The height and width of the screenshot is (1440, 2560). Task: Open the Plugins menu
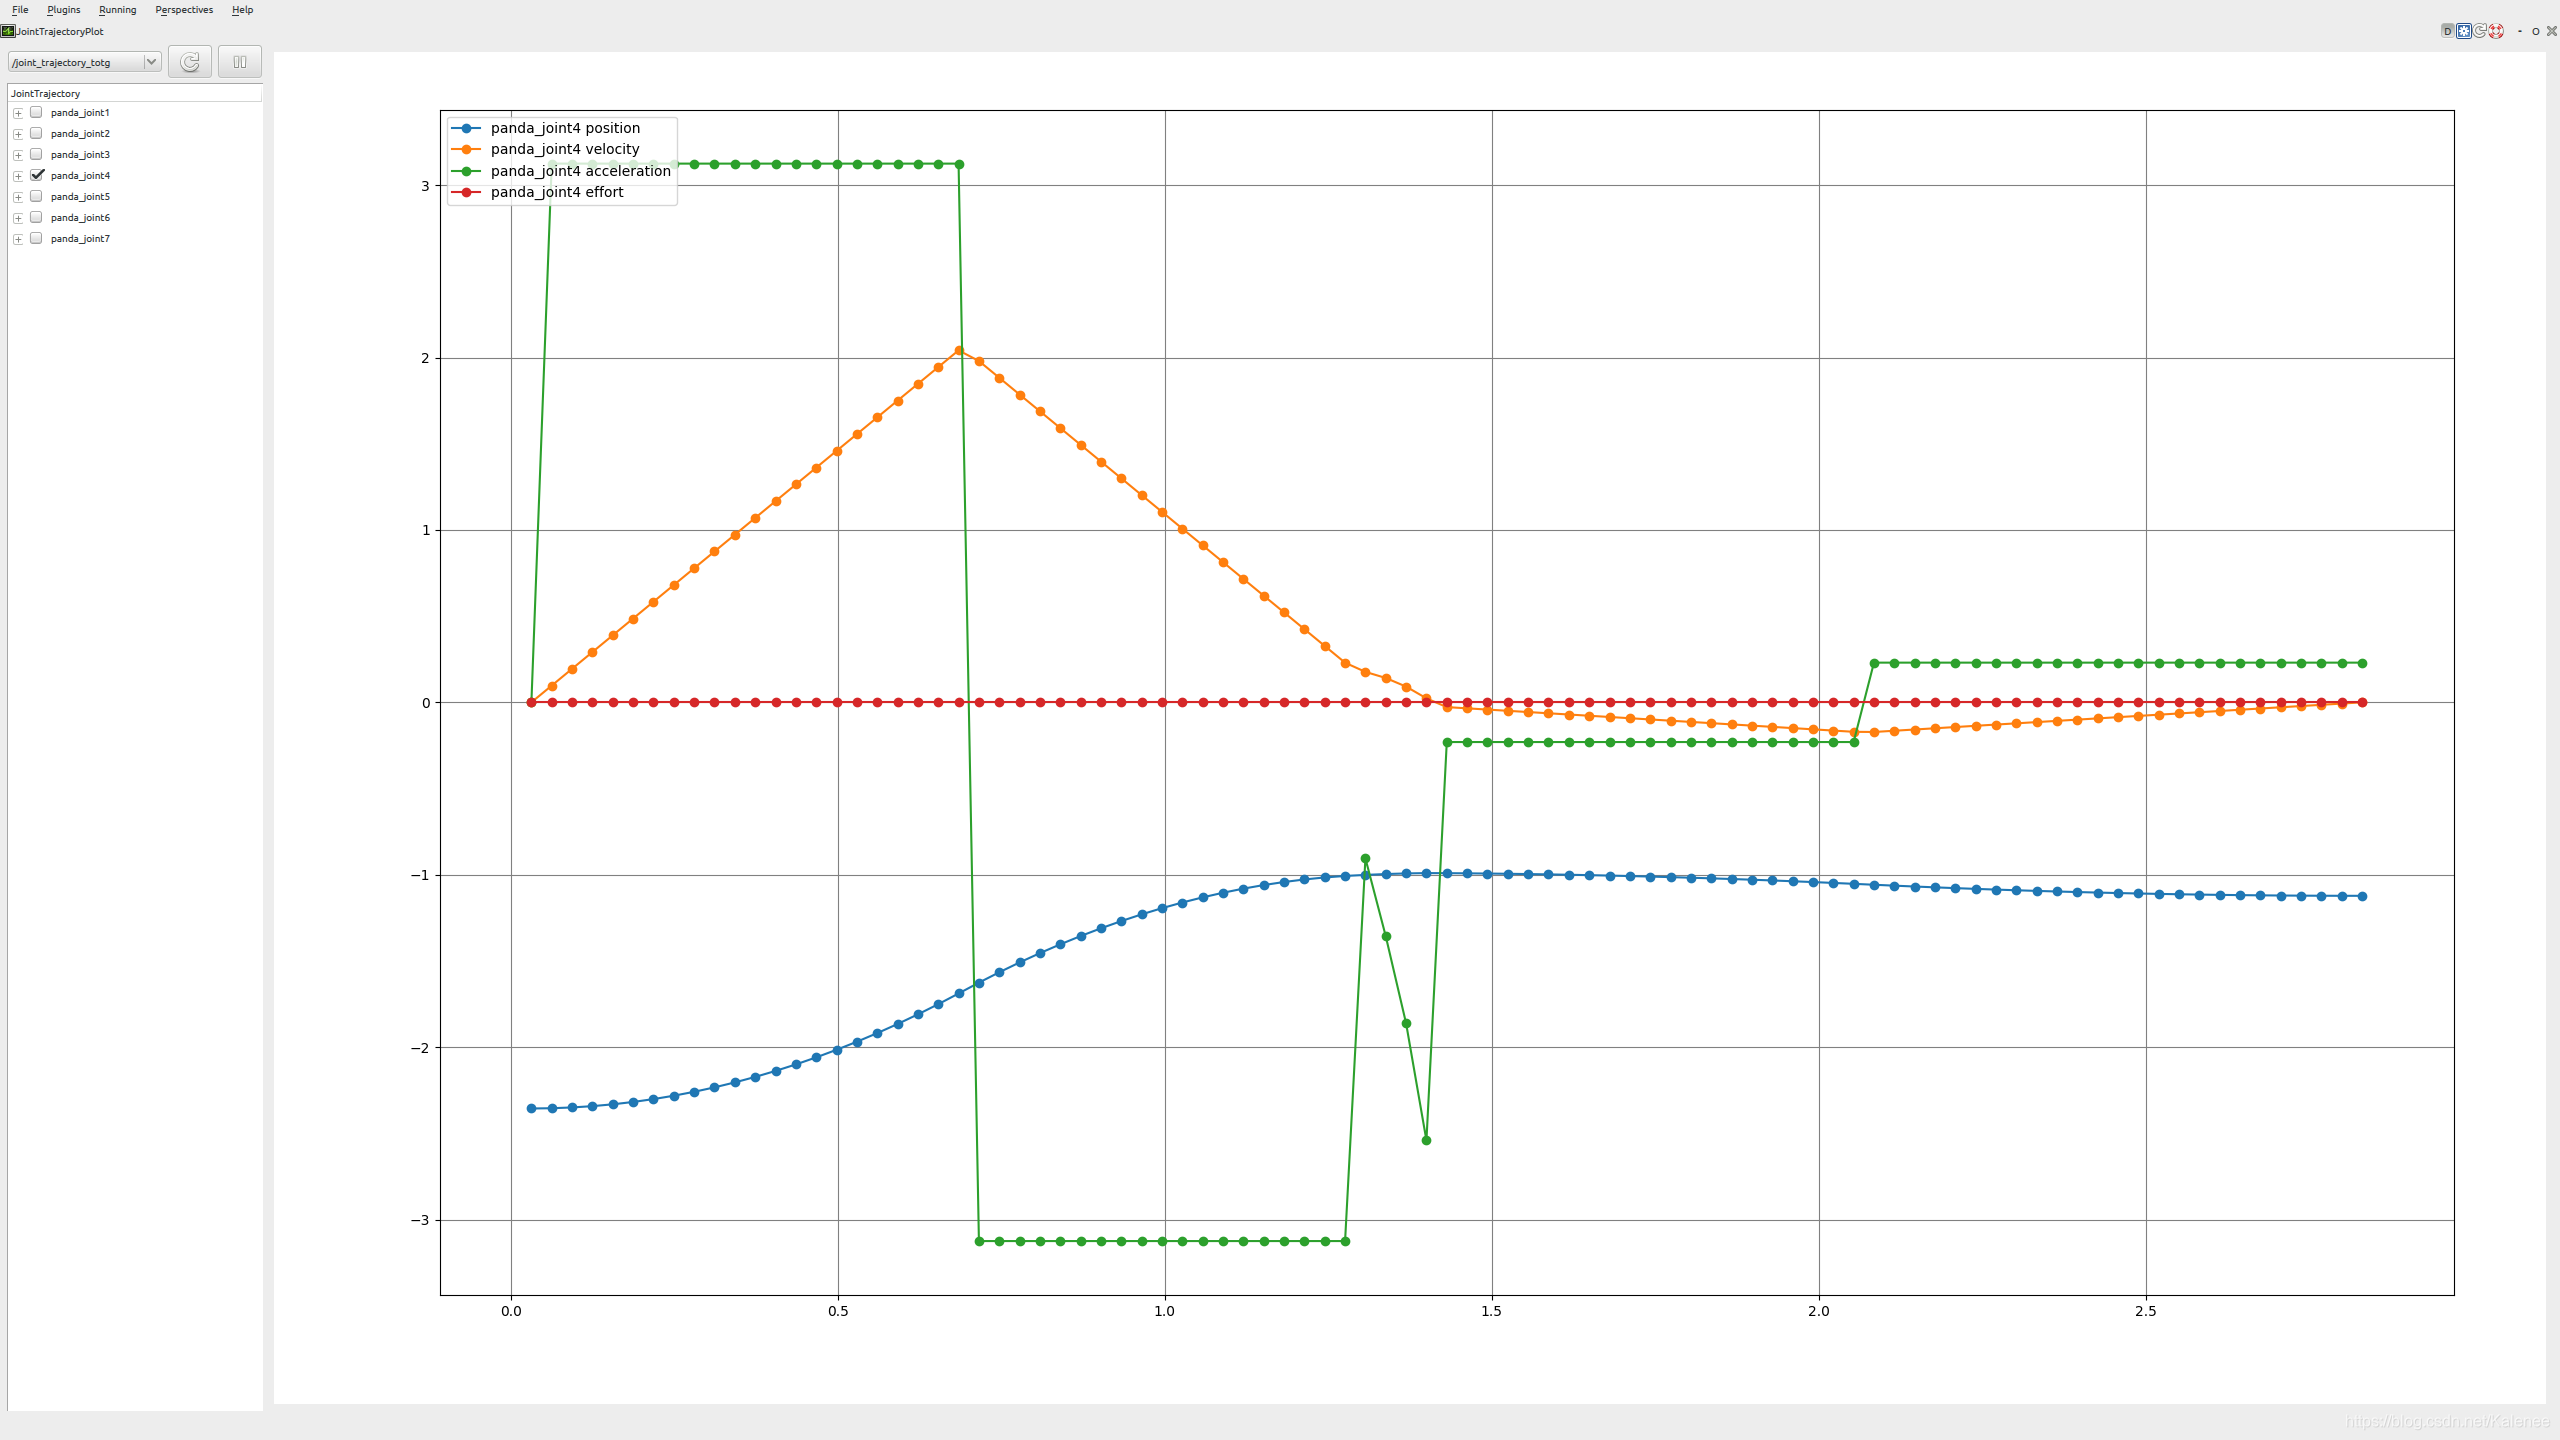(63, 11)
